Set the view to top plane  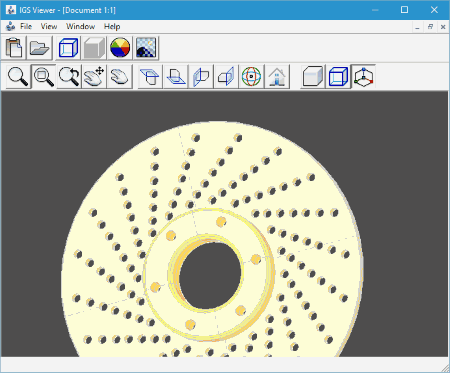pyautogui.click(x=150, y=77)
